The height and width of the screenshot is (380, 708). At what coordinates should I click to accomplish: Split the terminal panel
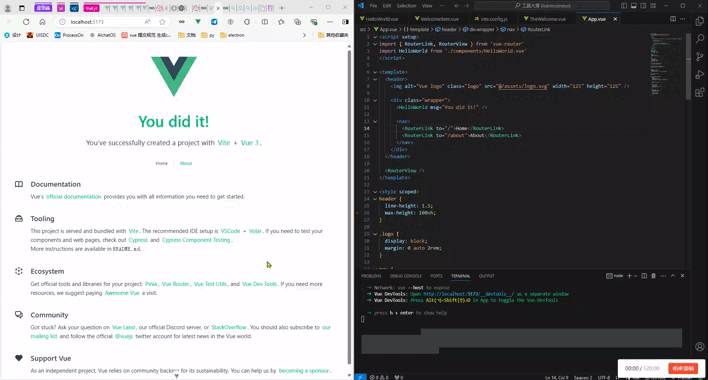coord(644,276)
